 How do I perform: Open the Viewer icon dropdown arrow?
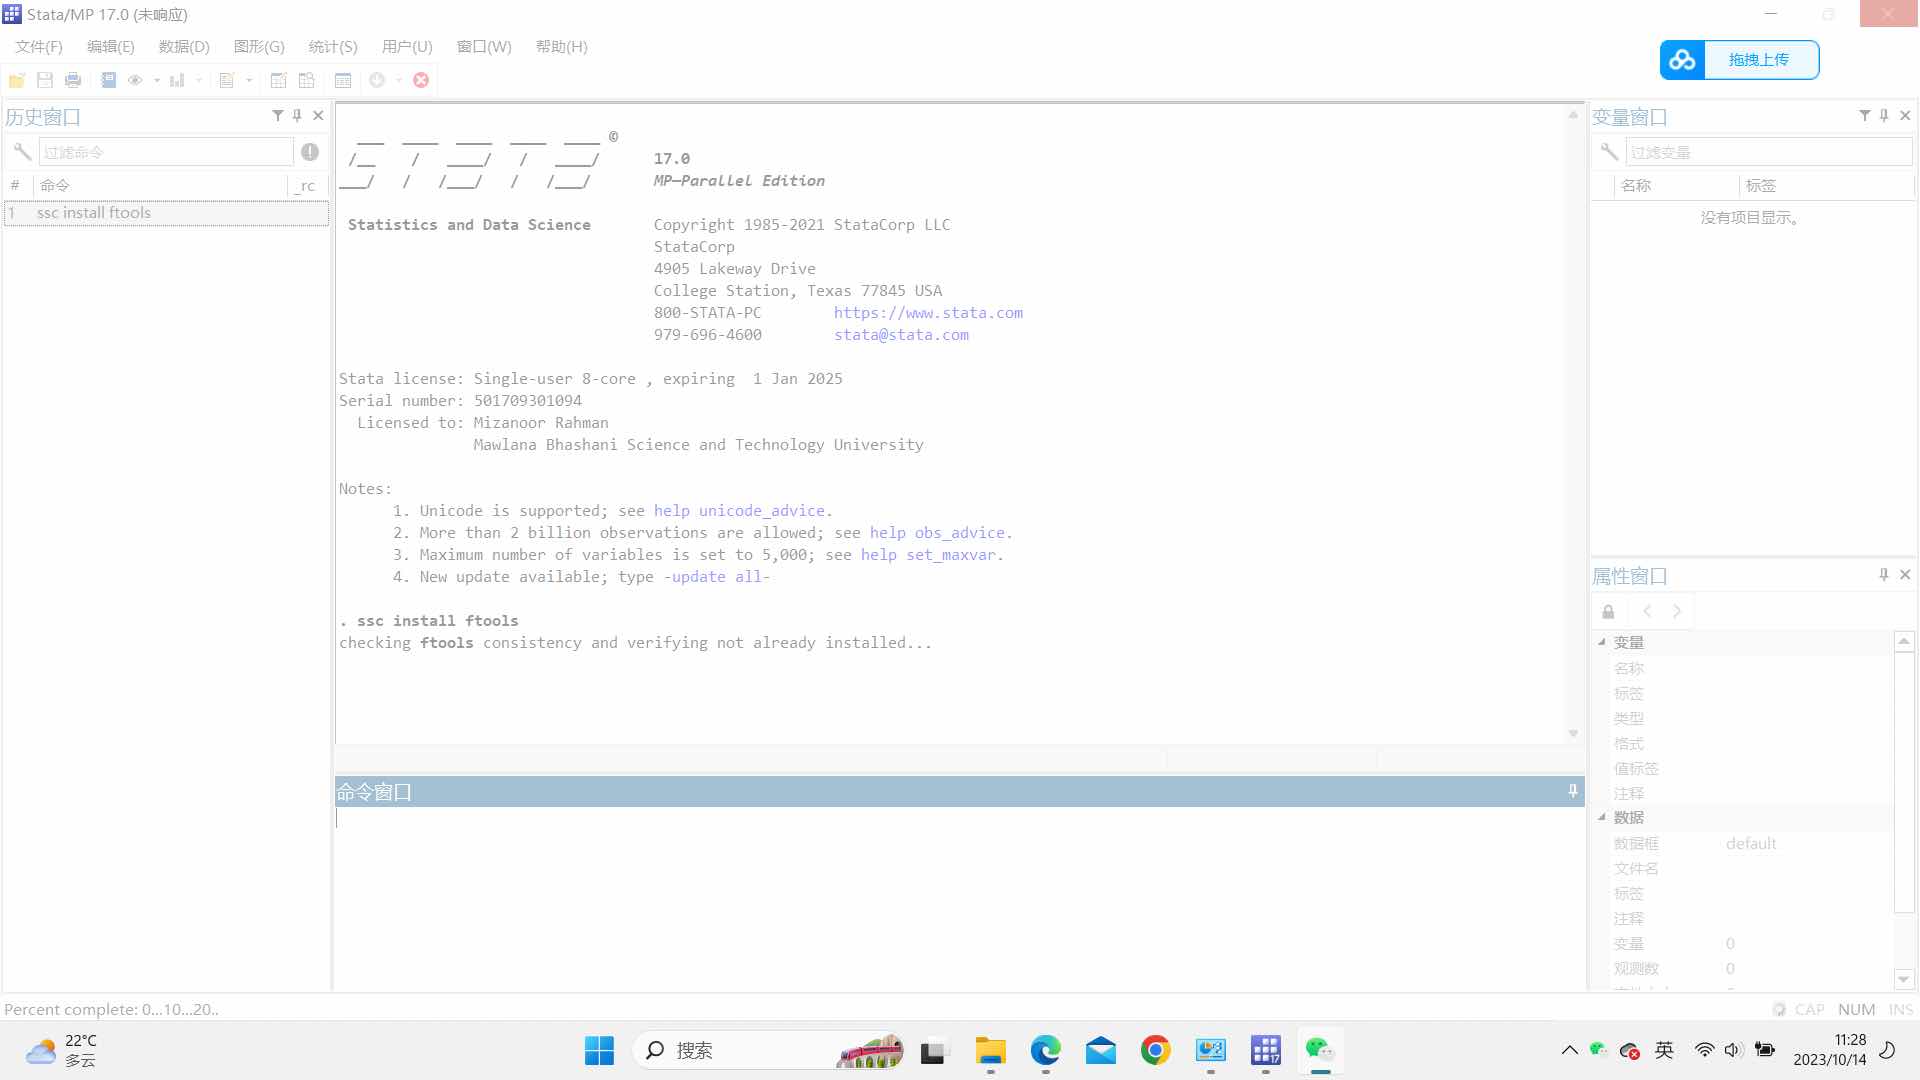pos(157,80)
